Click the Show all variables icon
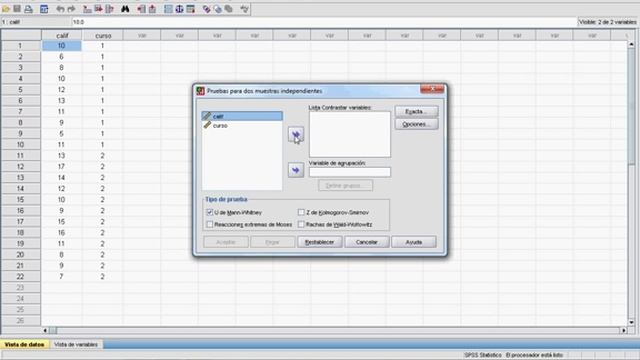Image resolution: width=640 pixels, height=360 pixels. 229,9
